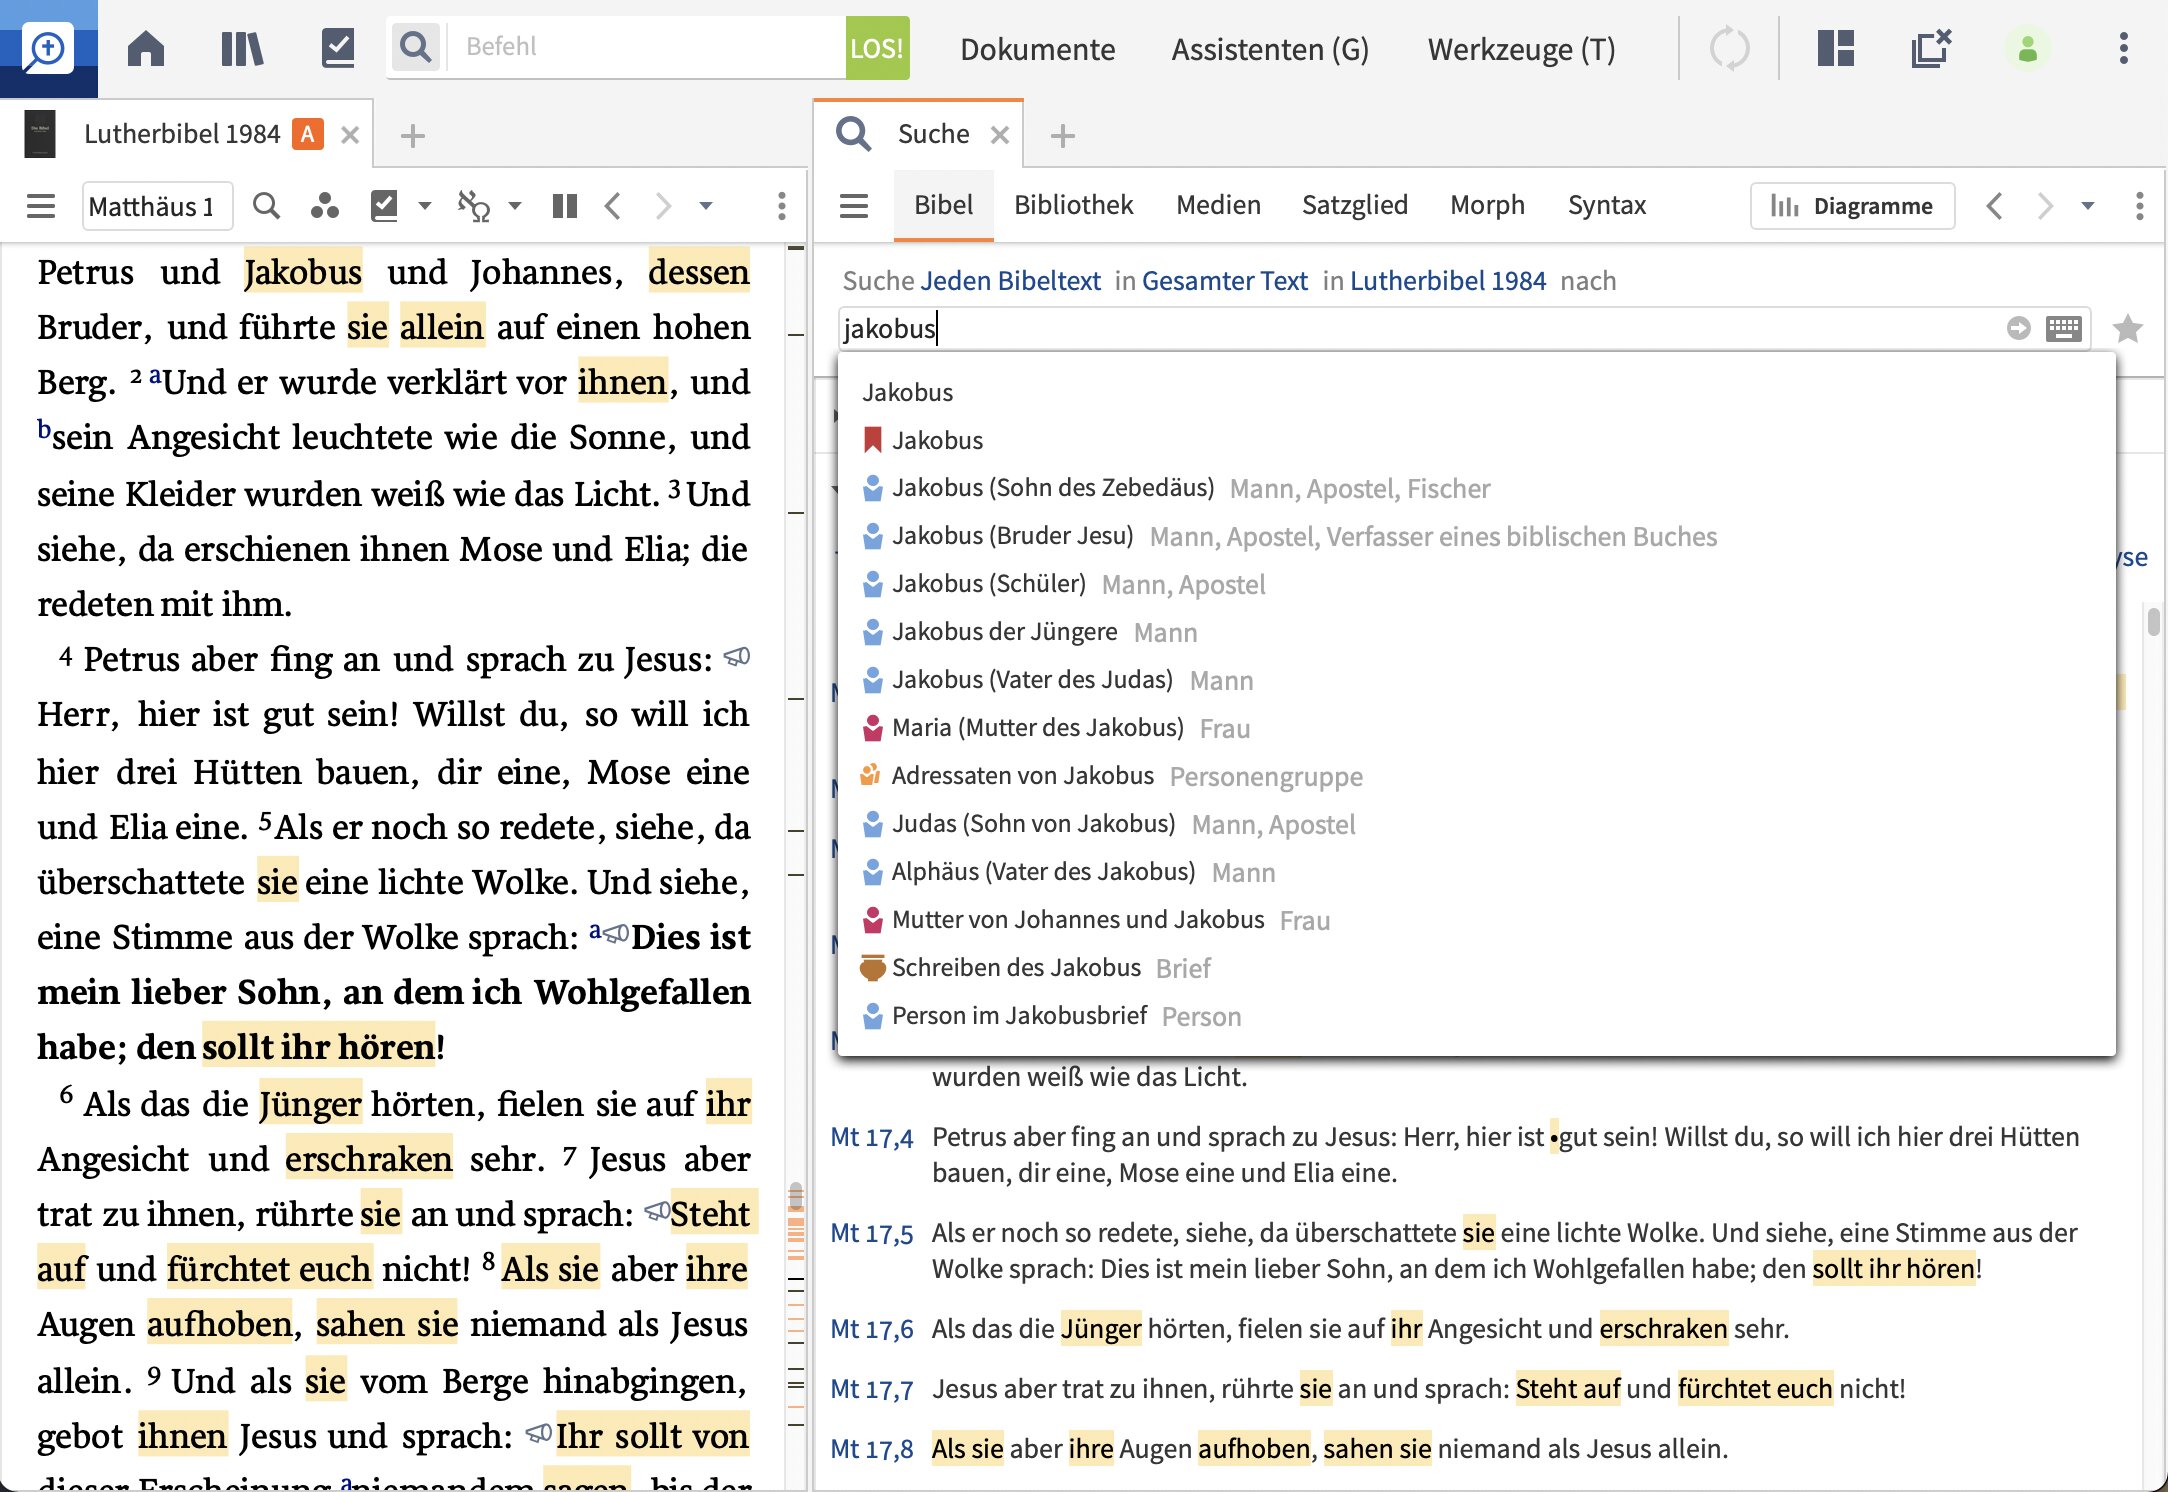
Task: Click the Lutherbibel vertical scrollbar thumb
Action: 796,1195
